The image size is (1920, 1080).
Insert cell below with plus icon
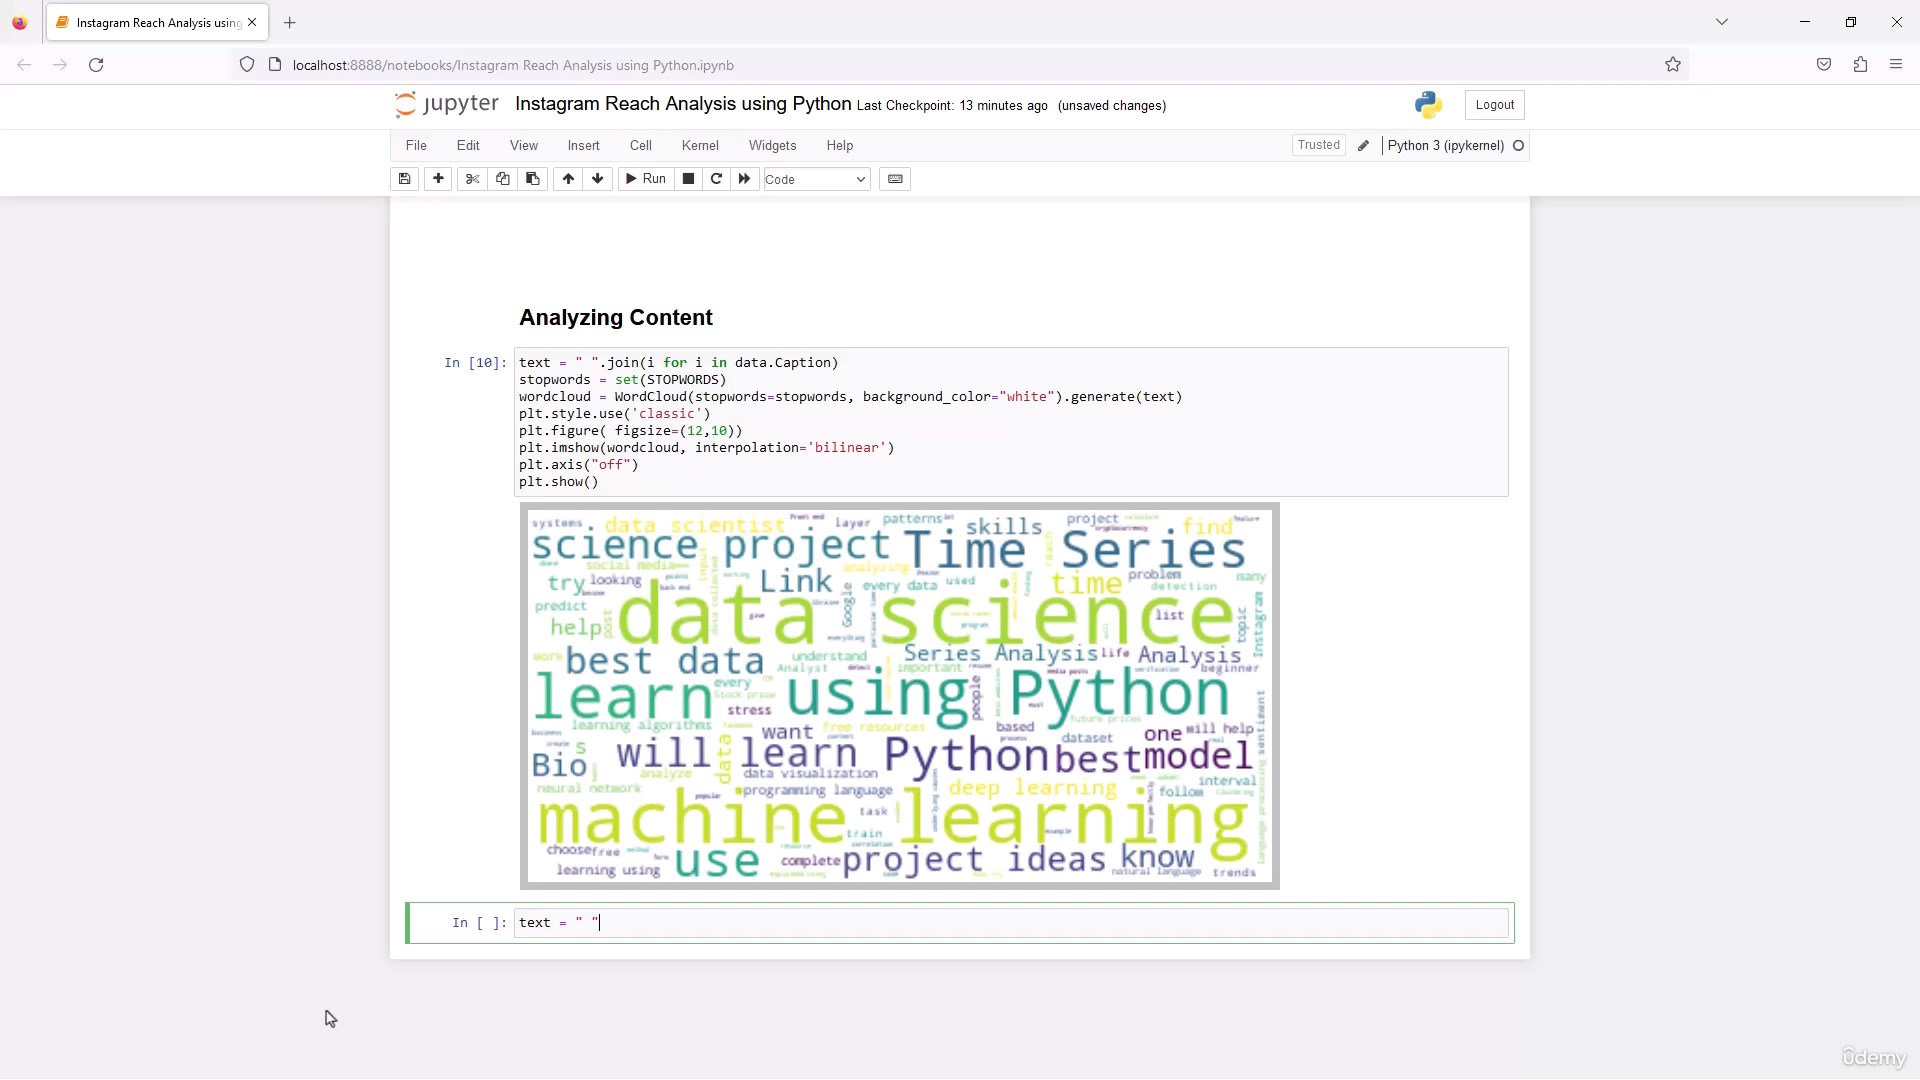(438, 179)
